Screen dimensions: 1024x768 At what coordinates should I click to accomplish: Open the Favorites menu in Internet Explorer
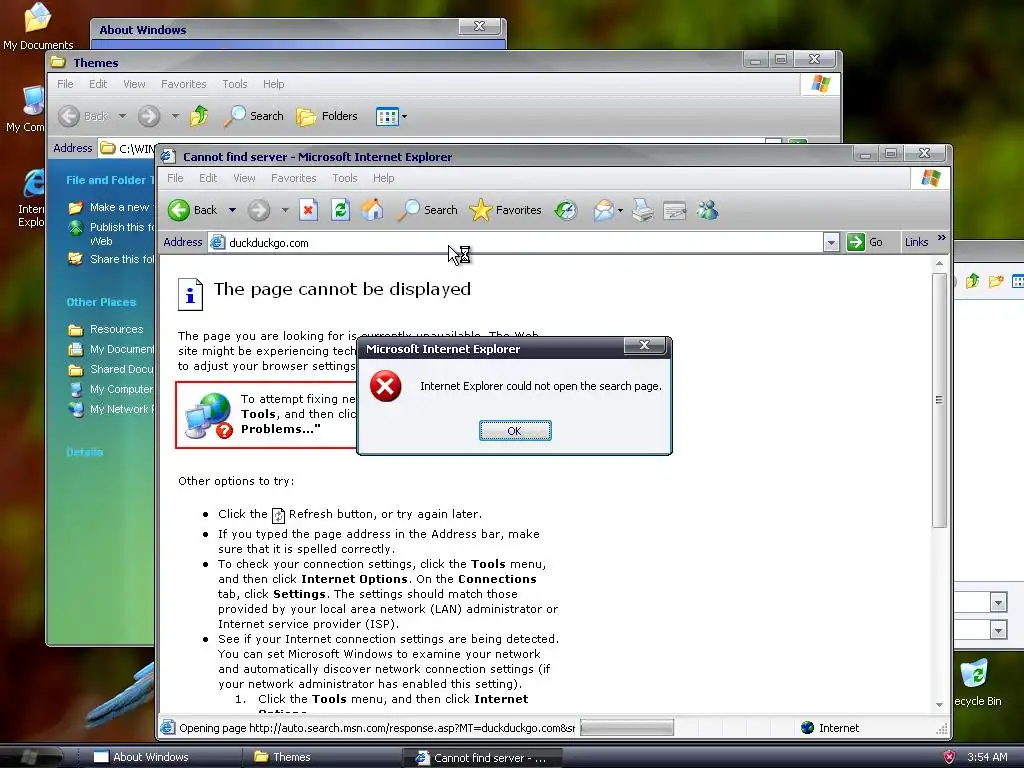293,178
